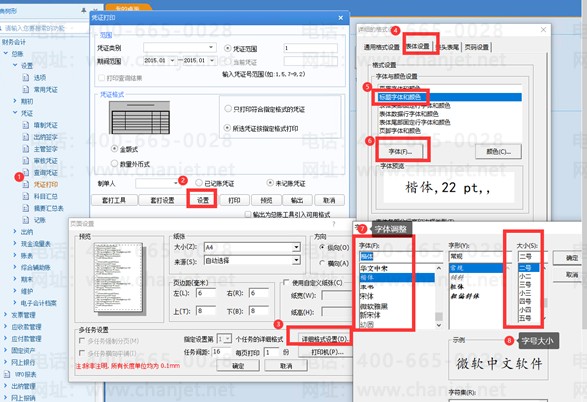Click the 记账 document icon
587x402 pixels.
[25, 220]
